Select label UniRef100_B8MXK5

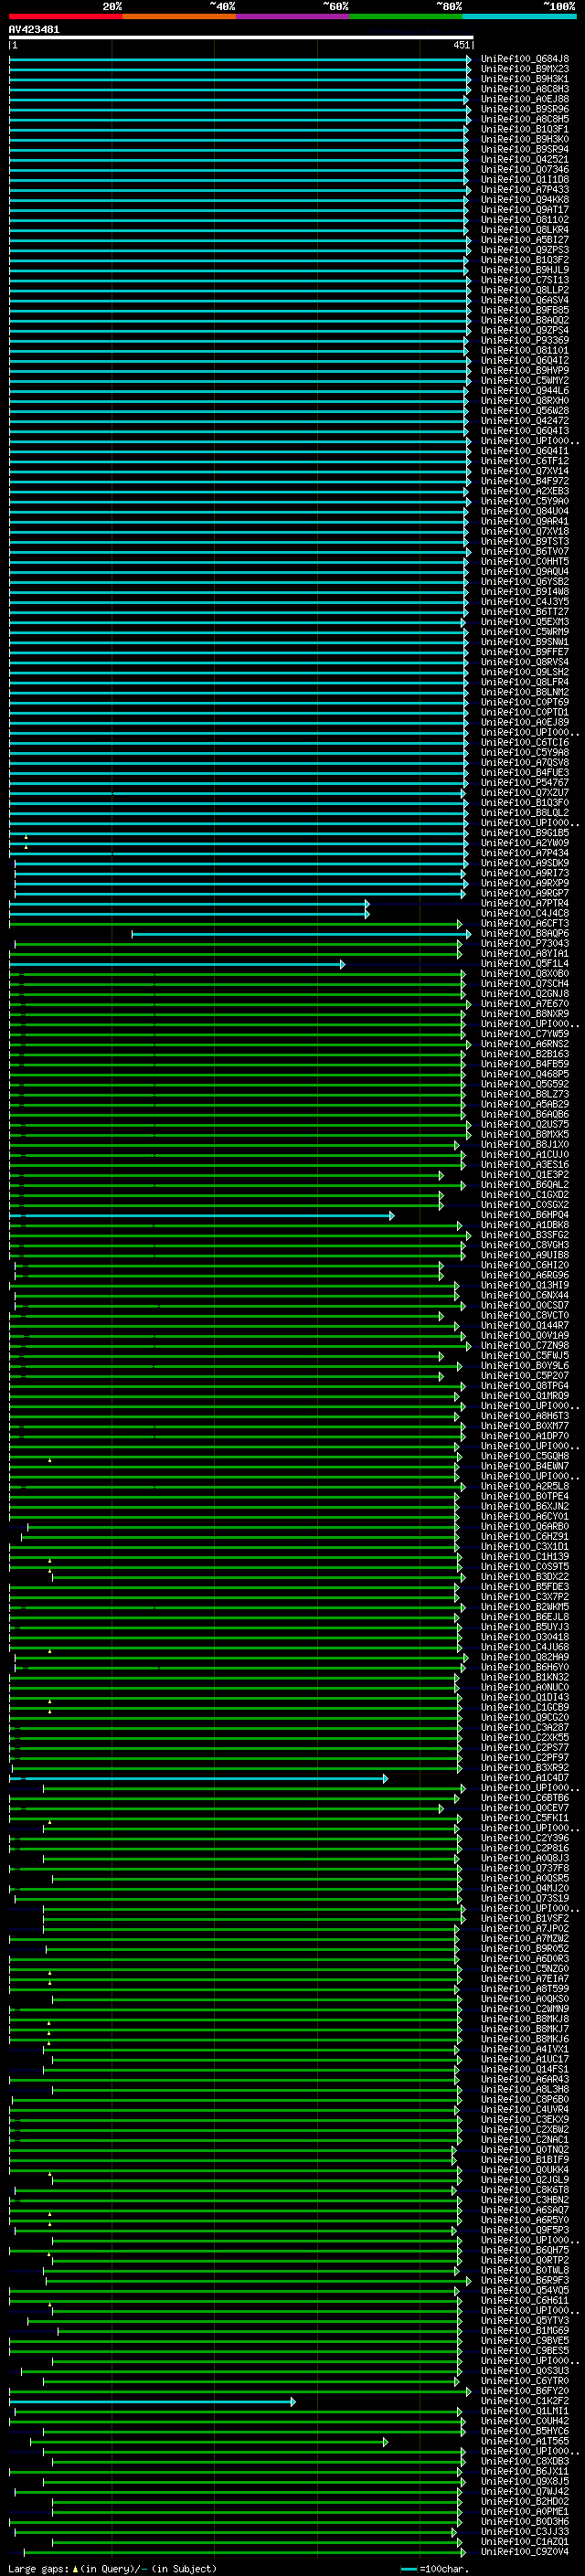tap(525, 1134)
